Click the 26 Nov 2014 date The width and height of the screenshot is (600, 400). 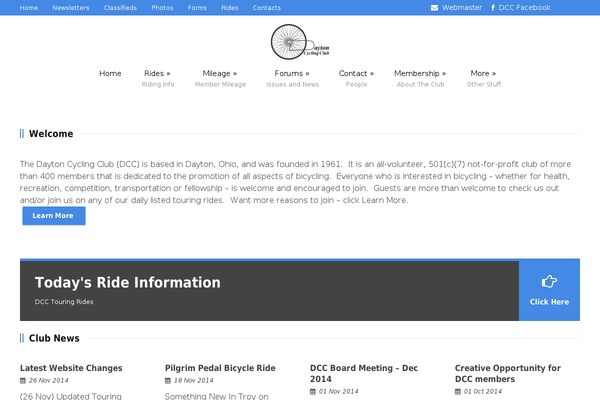tap(49, 380)
